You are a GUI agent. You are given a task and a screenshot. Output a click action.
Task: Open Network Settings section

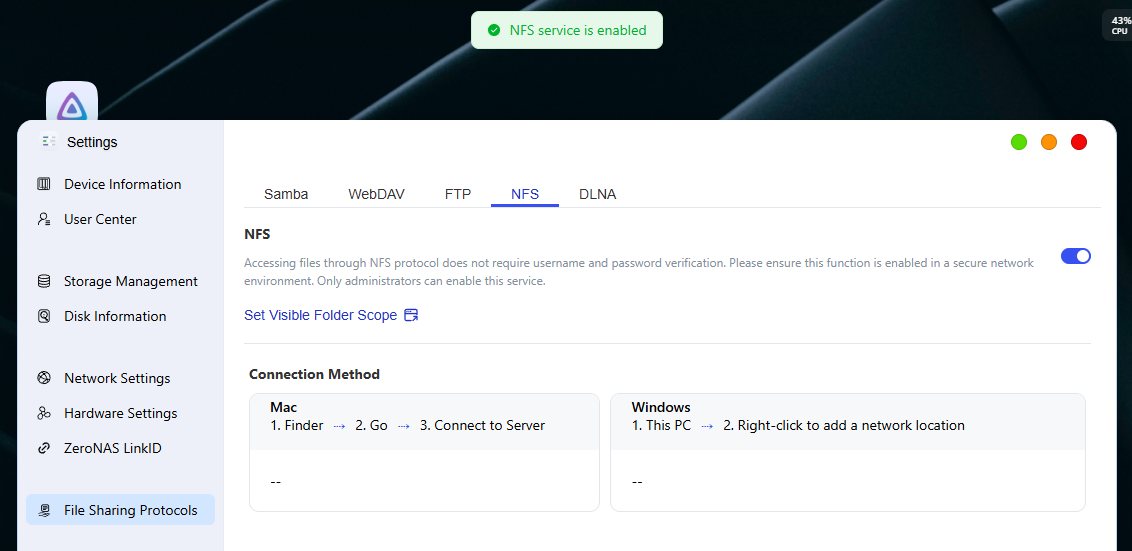pos(121,378)
